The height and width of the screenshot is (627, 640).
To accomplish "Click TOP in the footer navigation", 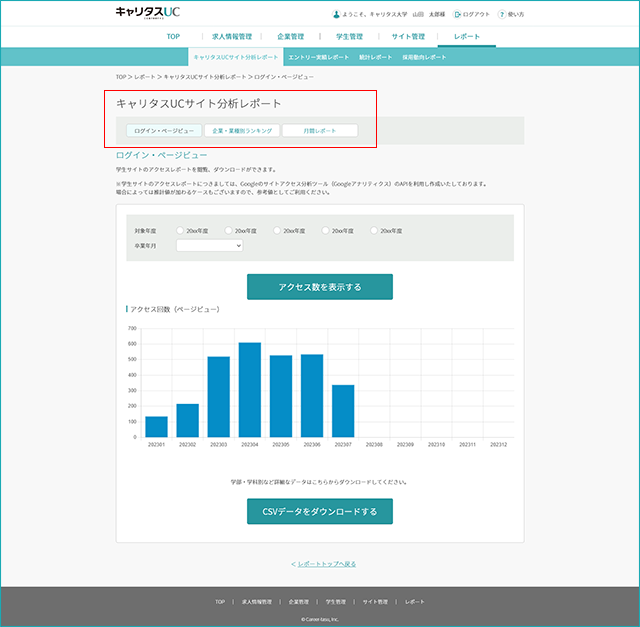I will click(220, 602).
